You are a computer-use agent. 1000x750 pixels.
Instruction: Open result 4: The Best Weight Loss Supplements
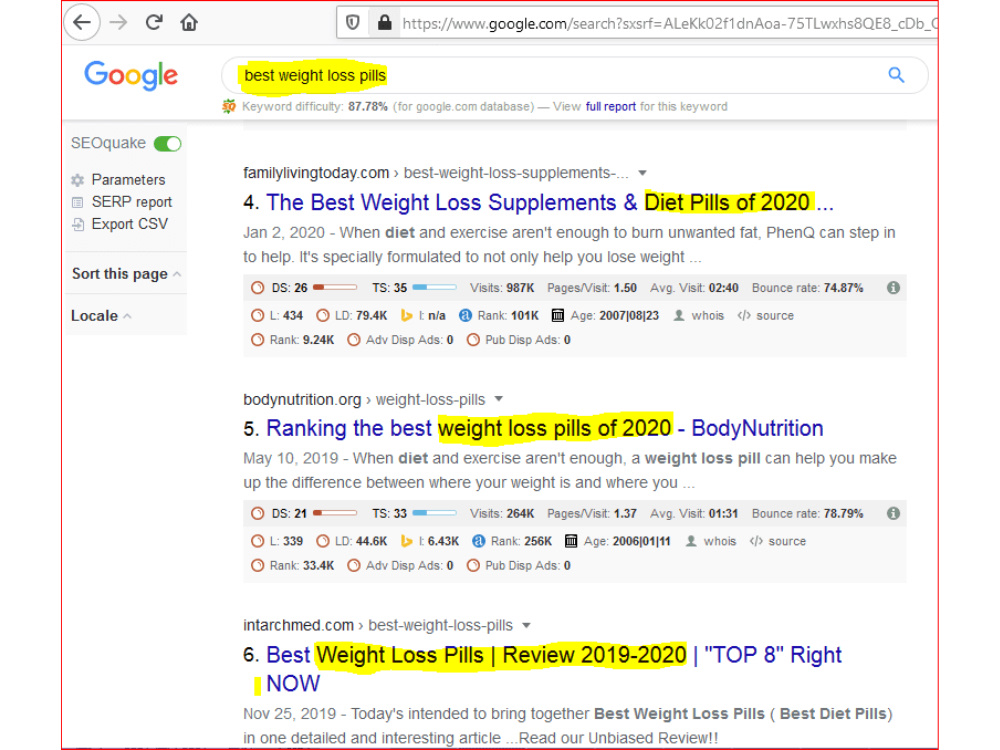[550, 202]
